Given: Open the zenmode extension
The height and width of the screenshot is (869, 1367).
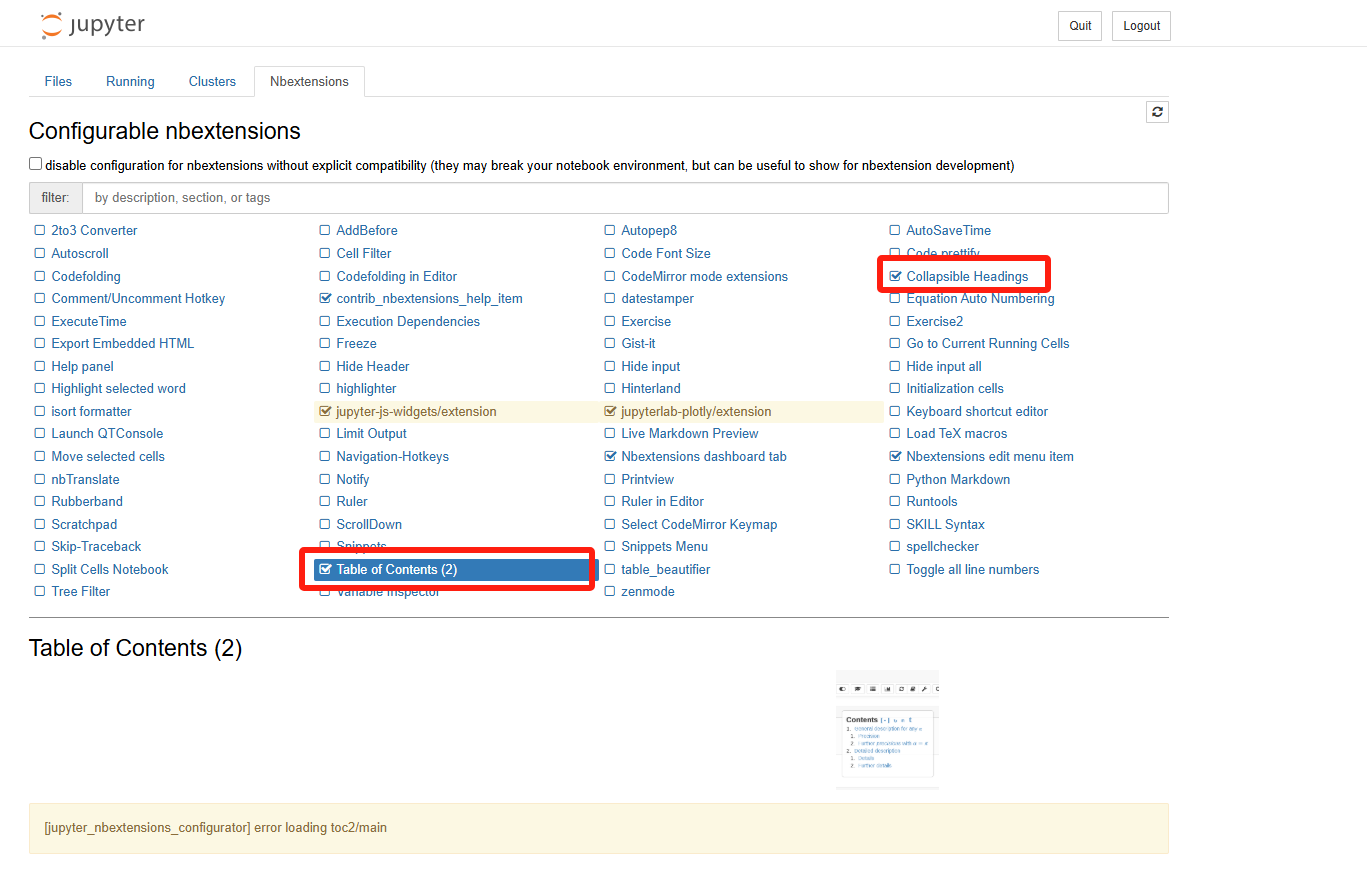Looking at the screenshot, I should click(648, 592).
